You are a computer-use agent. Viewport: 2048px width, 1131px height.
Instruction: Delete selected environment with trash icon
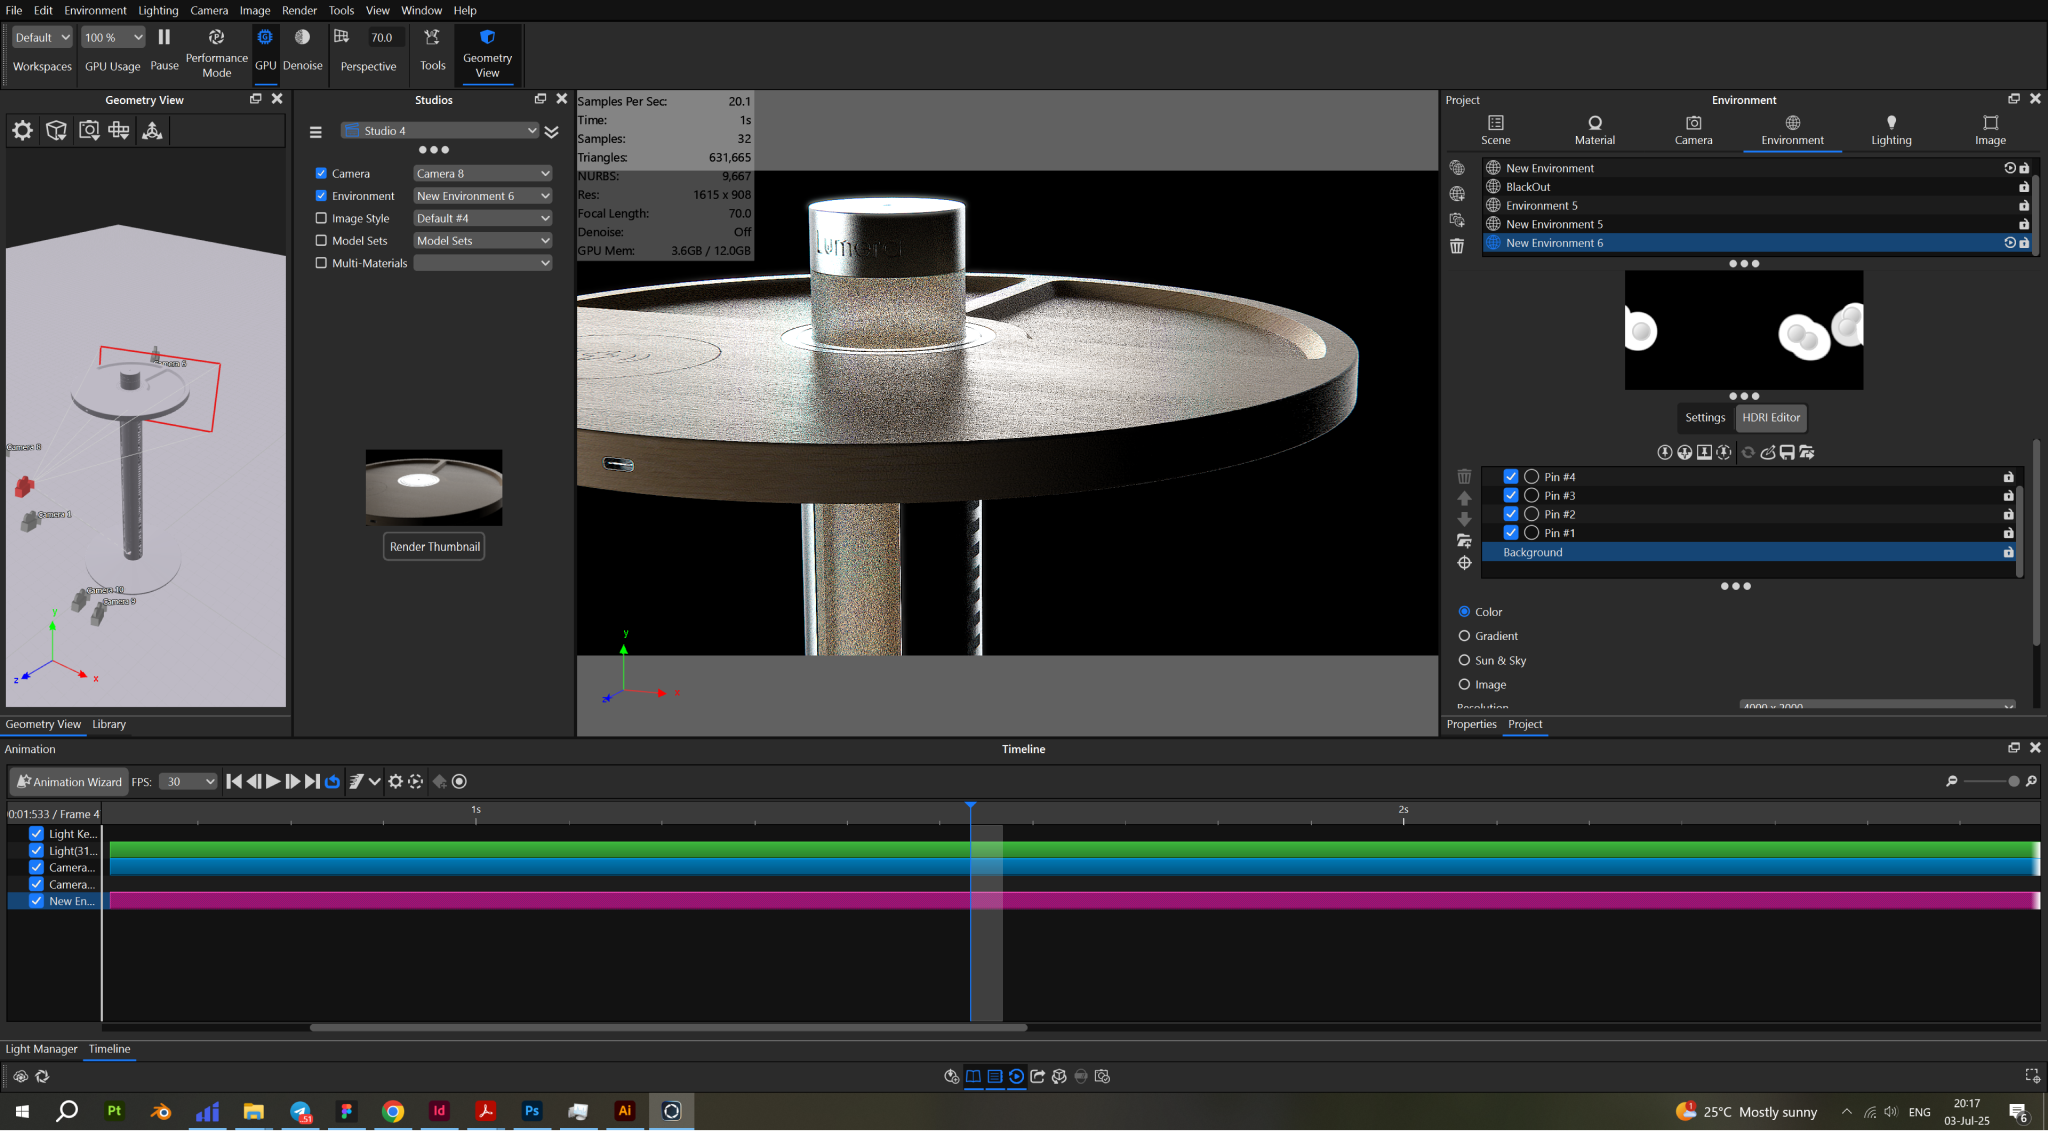(x=1457, y=246)
